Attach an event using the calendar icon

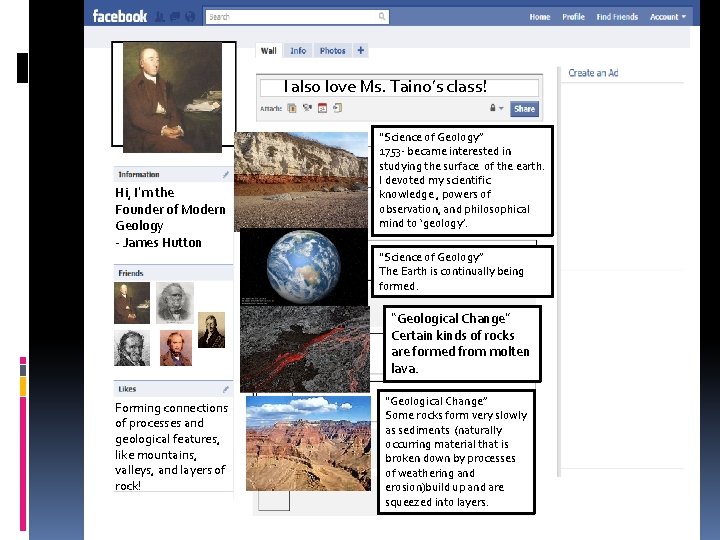pyautogui.click(x=322, y=108)
